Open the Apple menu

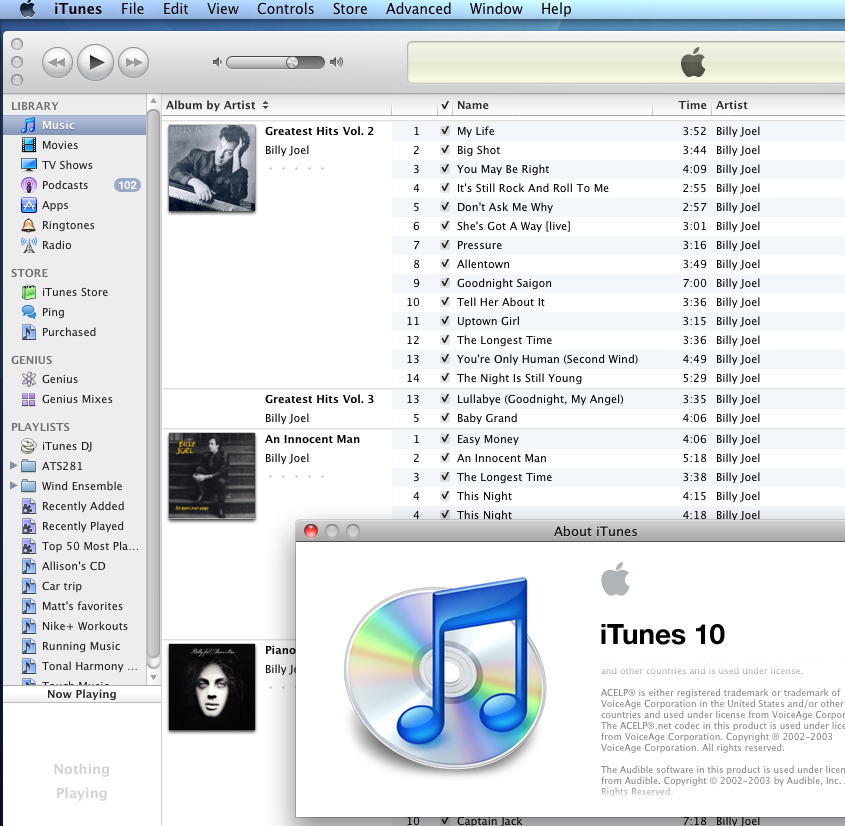[27, 9]
